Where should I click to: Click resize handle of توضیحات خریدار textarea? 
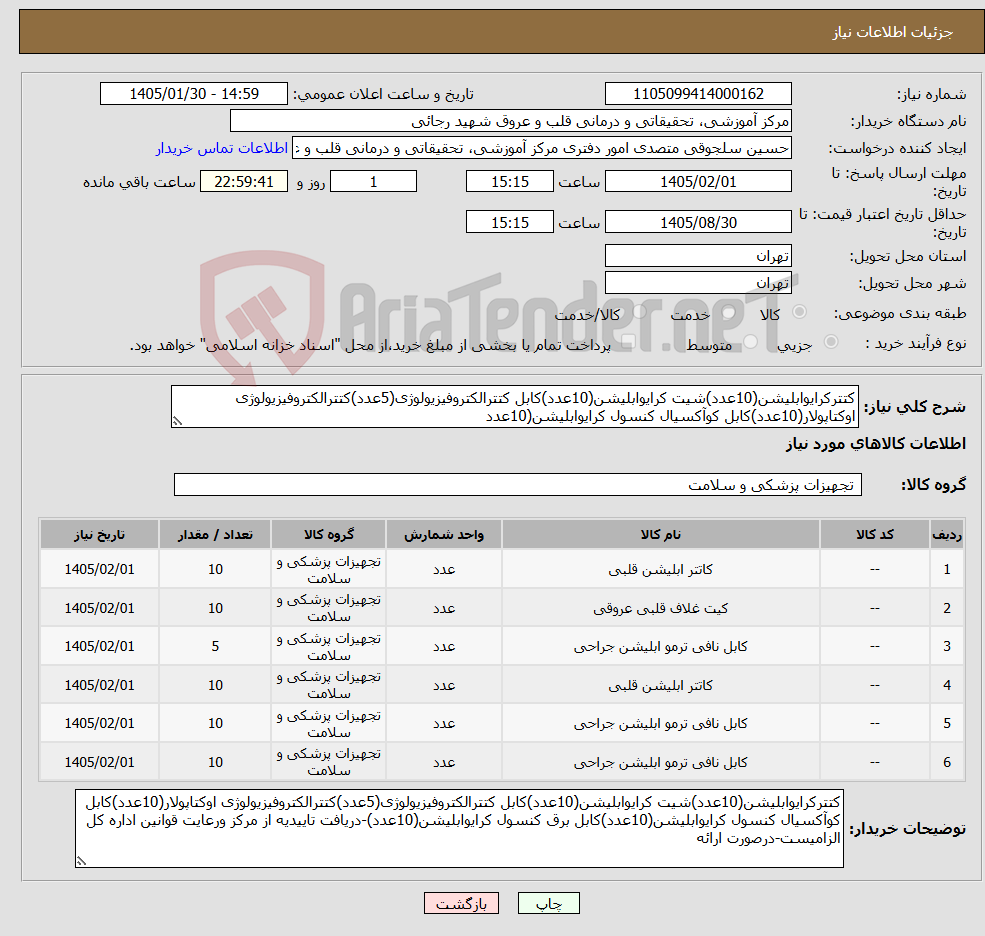pyautogui.click(x=81, y=861)
